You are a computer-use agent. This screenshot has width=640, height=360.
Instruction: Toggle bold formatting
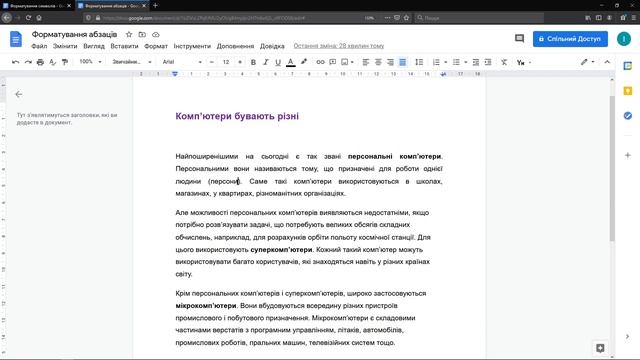pyautogui.click(x=253, y=62)
